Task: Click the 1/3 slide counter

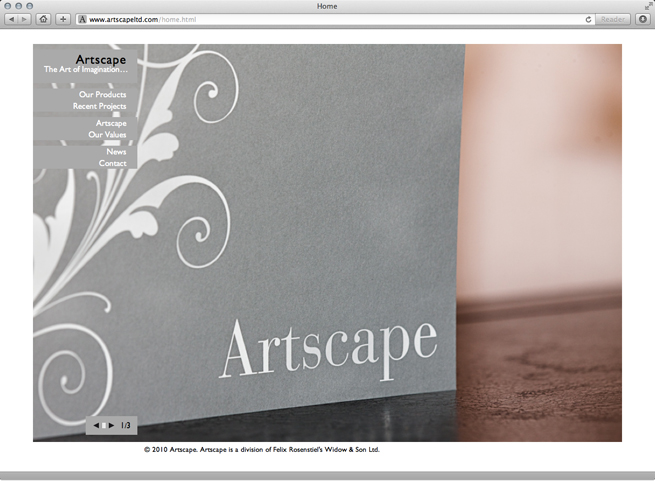Action: pyautogui.click(x=125, y=425)
